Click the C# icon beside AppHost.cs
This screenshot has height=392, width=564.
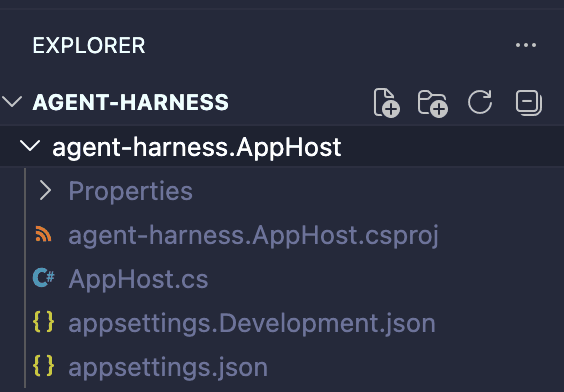click(x=44, y=278)
